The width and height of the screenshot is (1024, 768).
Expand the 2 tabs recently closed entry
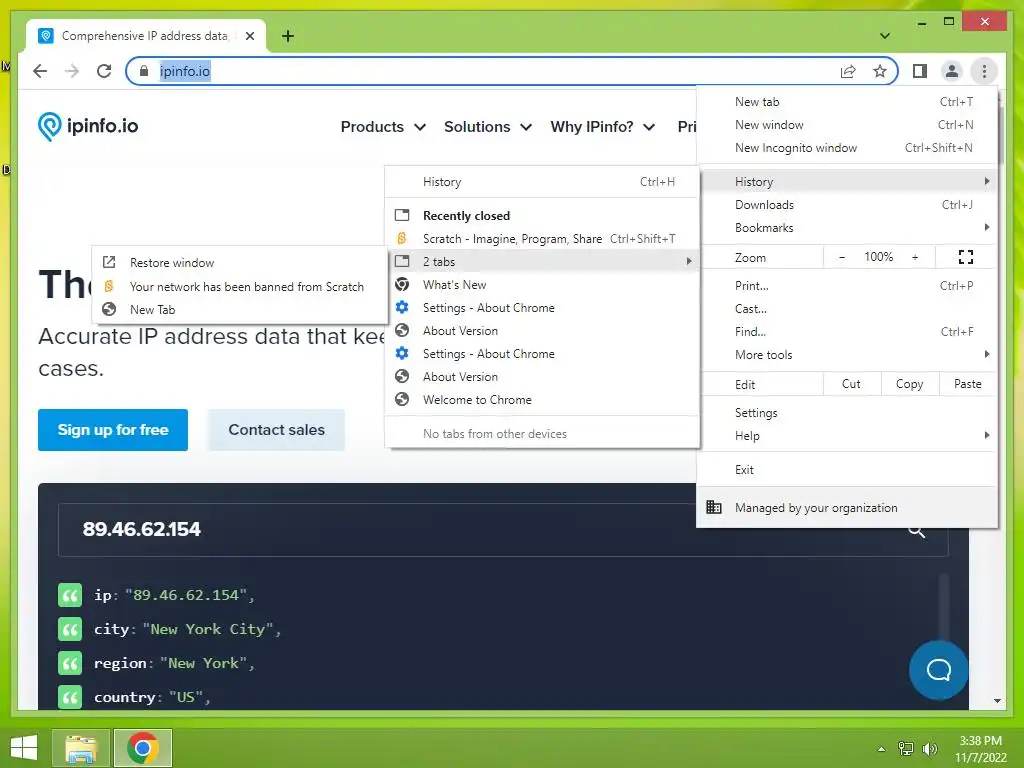click(x=542, y=261)
